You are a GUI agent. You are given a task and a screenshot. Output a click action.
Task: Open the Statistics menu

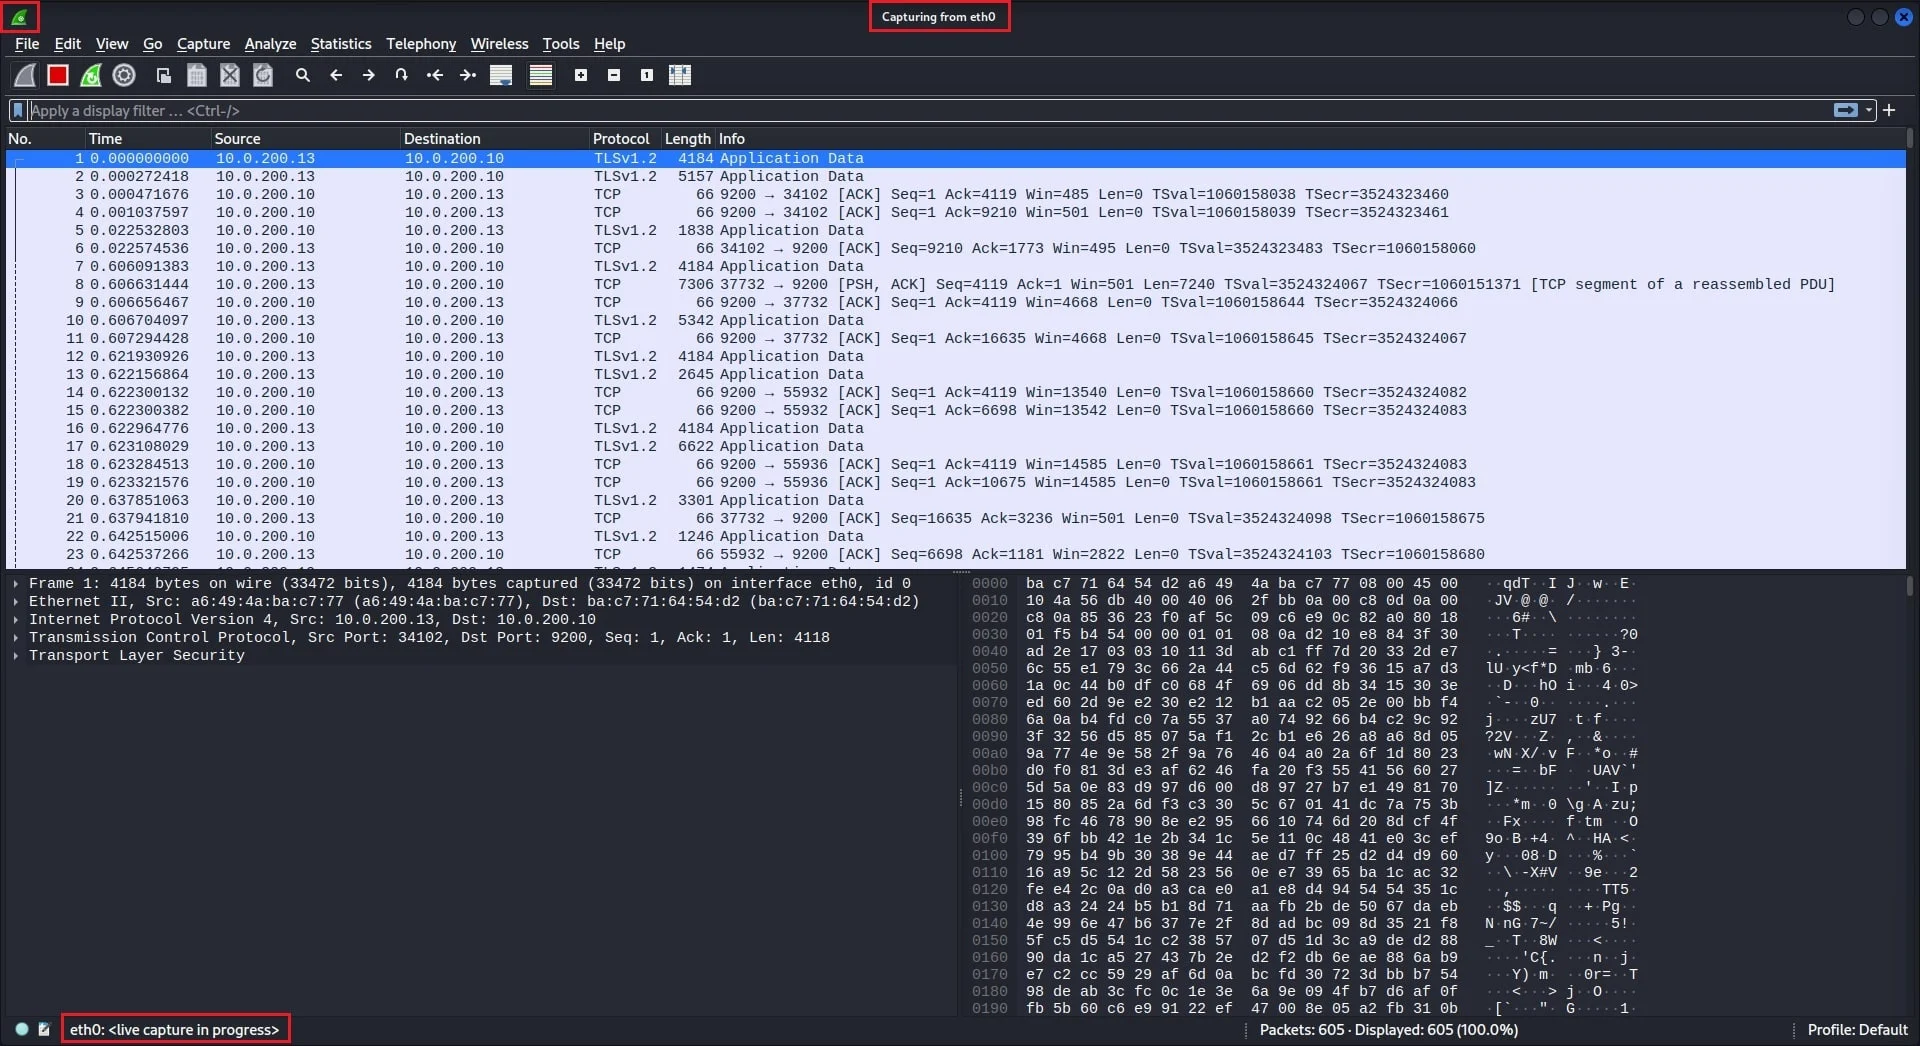(341, 44)
